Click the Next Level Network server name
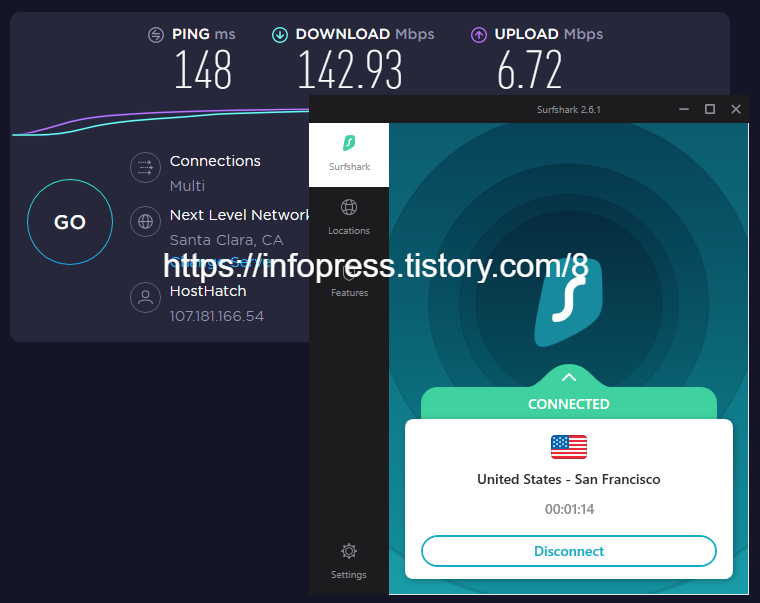Image resolution: width=760 pixels, height=603 pixels. point(239,215)
